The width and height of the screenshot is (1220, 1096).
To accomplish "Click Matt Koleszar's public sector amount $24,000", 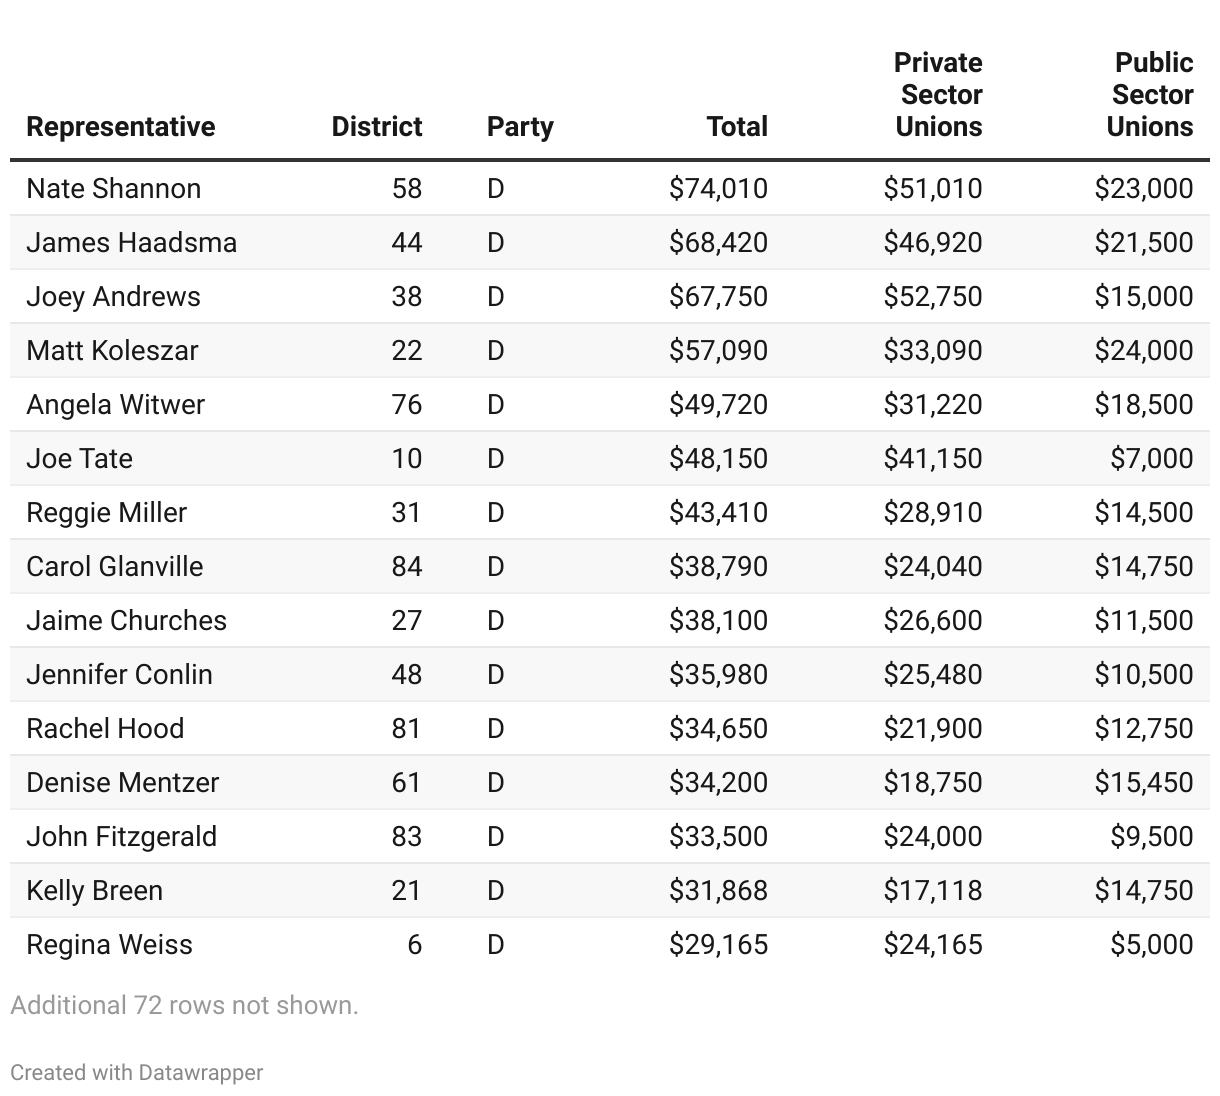I will [x=1143, y=351].
